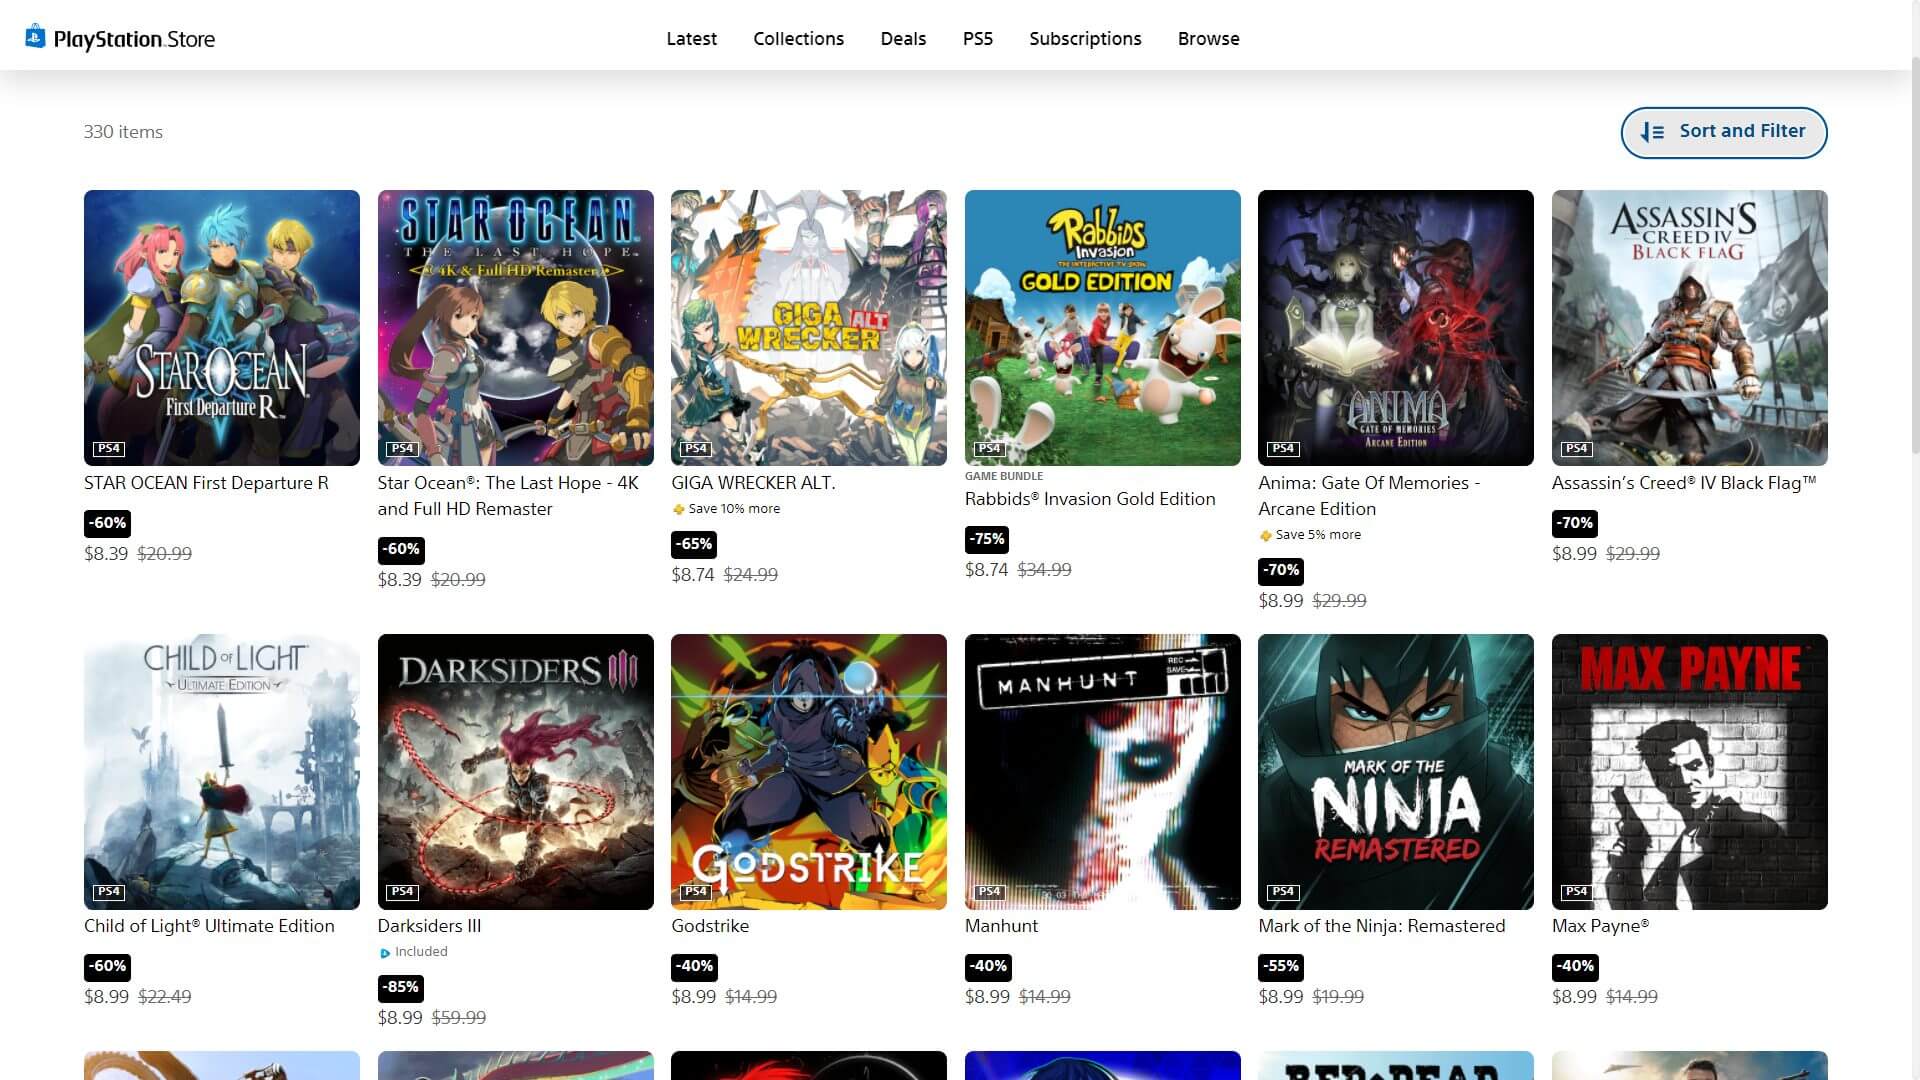Image resolution: width=1920 pixels, height=1080 pixels.
Task: Open the Mark of the Ninja: Remastered link
Action: click(x=1381, y=926)
